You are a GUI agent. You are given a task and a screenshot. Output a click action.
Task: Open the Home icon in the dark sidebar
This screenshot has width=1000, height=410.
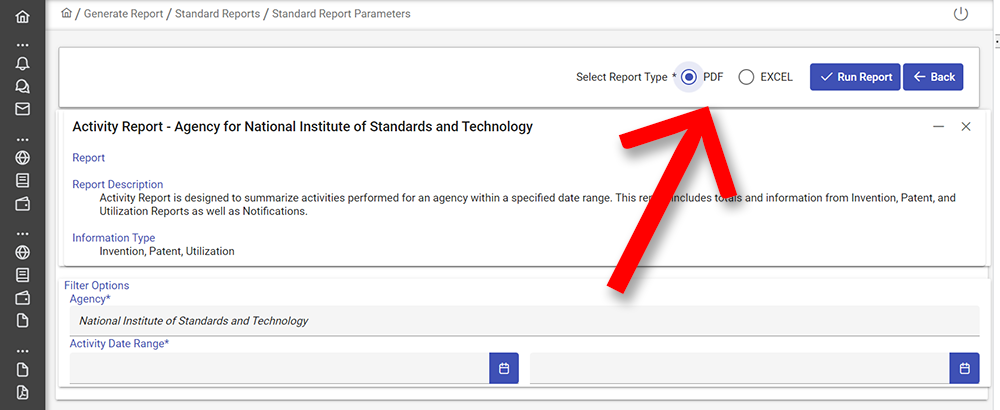coord(22,17)
